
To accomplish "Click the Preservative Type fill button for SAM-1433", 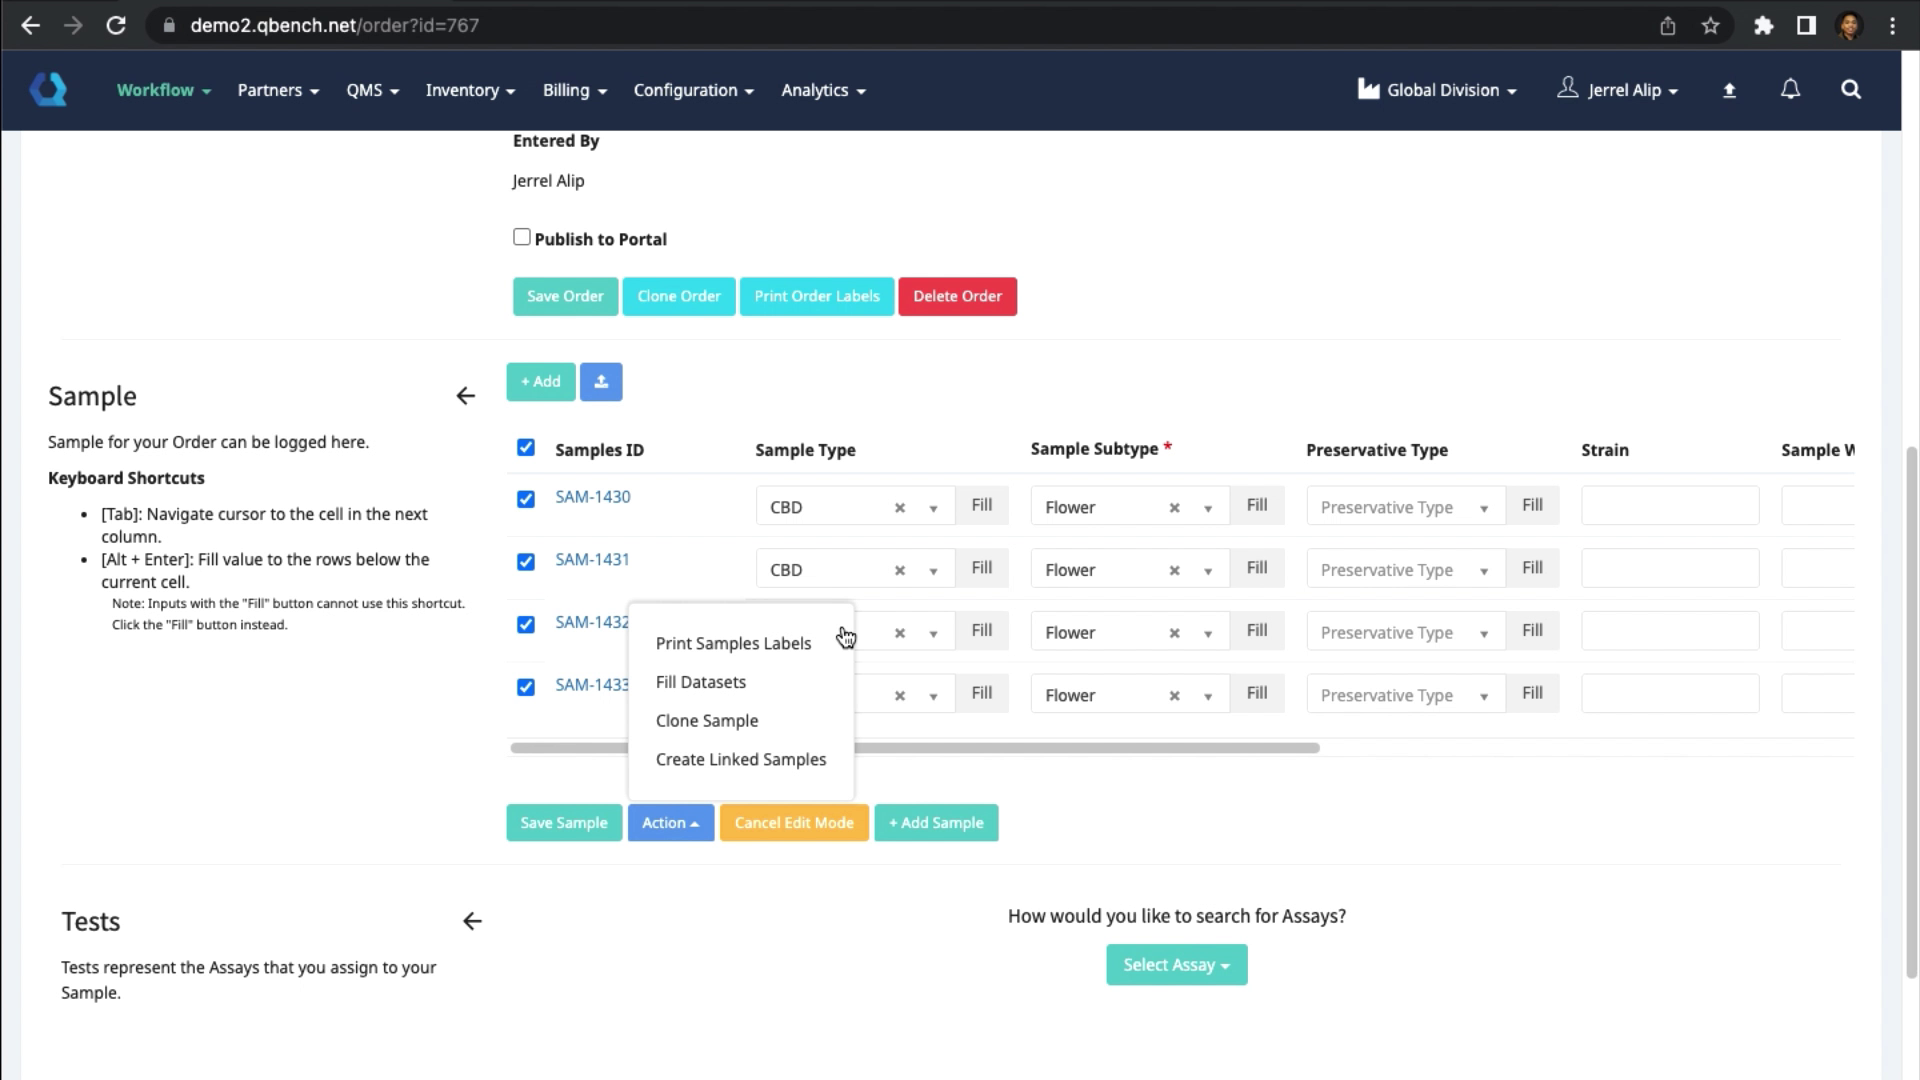I will [1536, 695].
